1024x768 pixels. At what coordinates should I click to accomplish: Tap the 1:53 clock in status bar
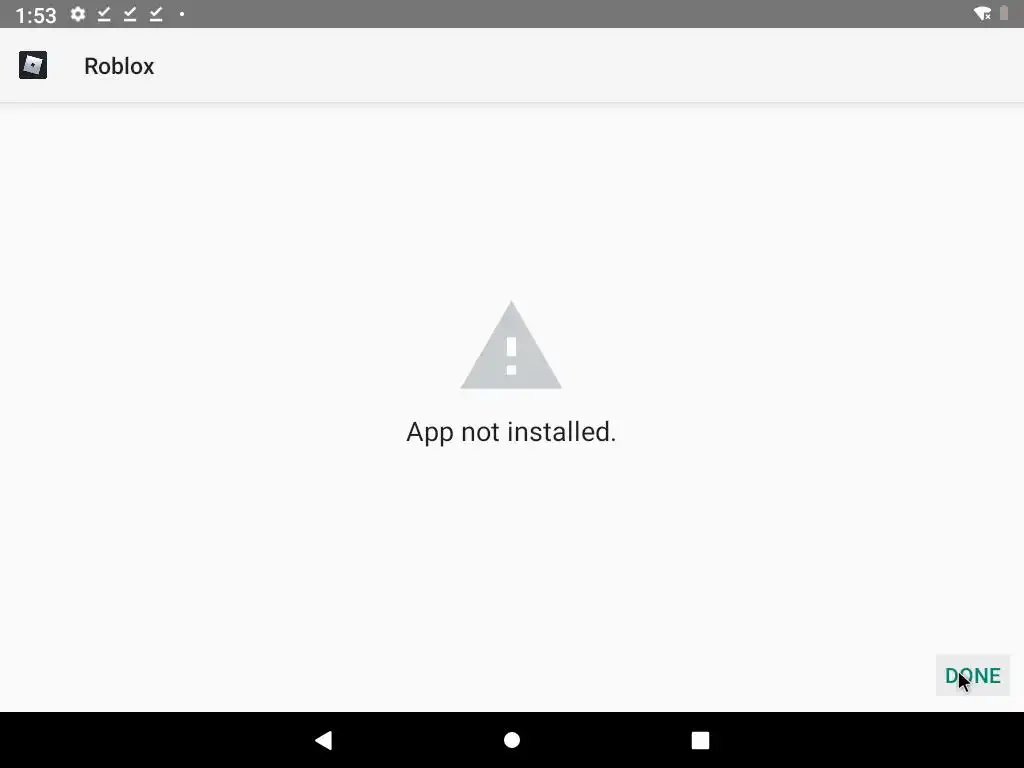(x=36, y=14)
